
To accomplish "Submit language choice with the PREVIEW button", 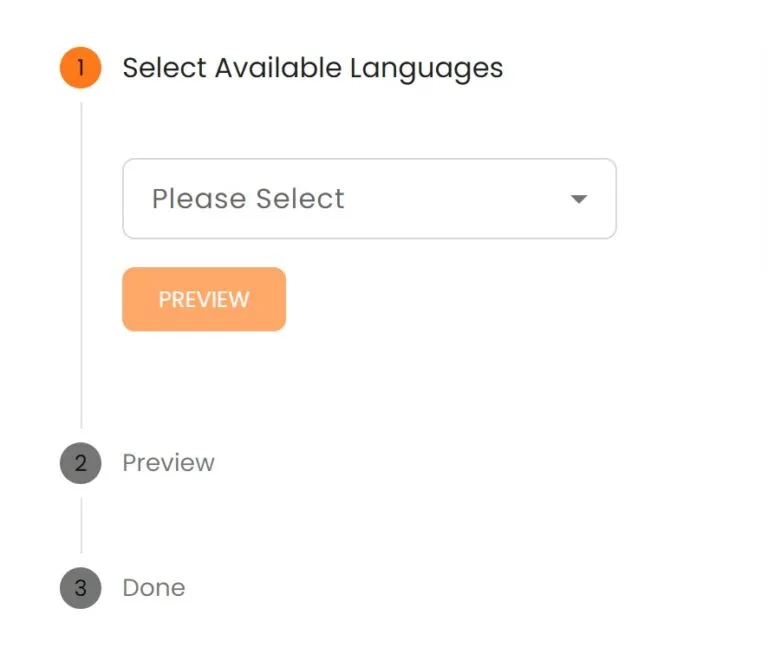I will pos(204,299).
